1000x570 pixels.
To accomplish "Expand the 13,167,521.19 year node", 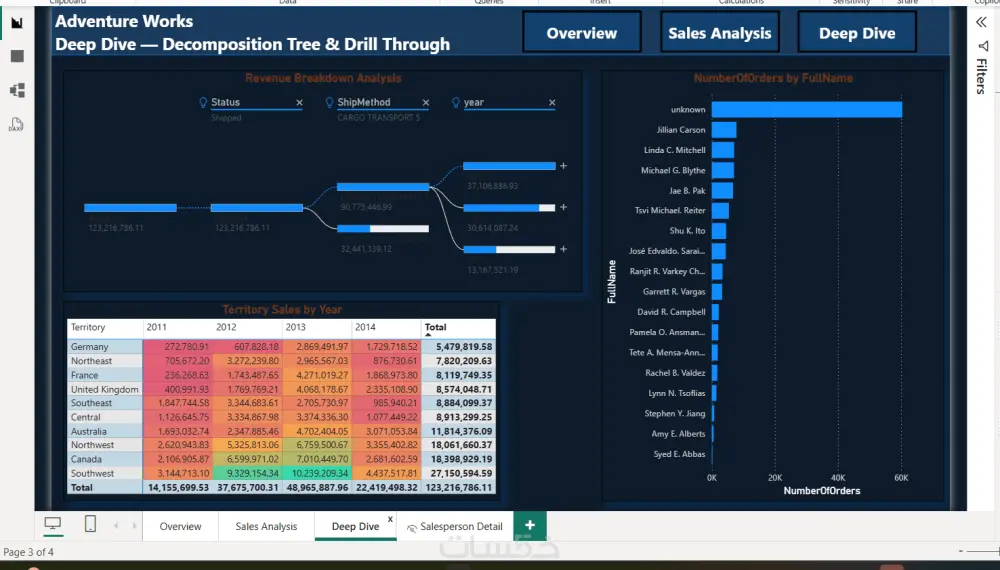I will [563, 249].
